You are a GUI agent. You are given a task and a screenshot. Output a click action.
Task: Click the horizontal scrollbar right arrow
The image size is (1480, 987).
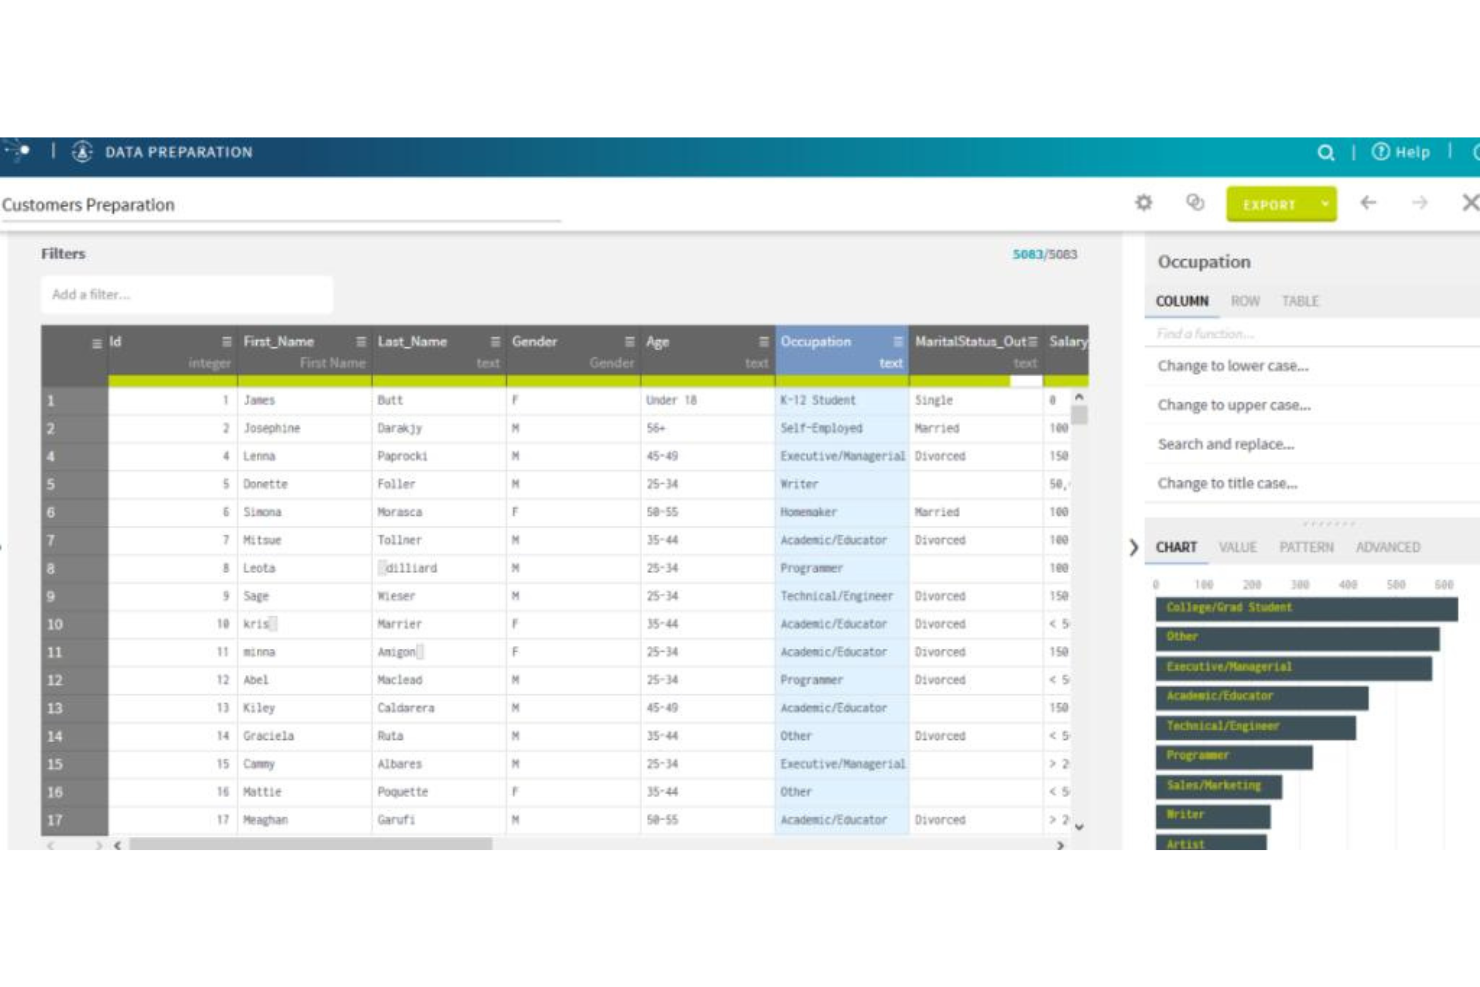[x=1060, y=845]
